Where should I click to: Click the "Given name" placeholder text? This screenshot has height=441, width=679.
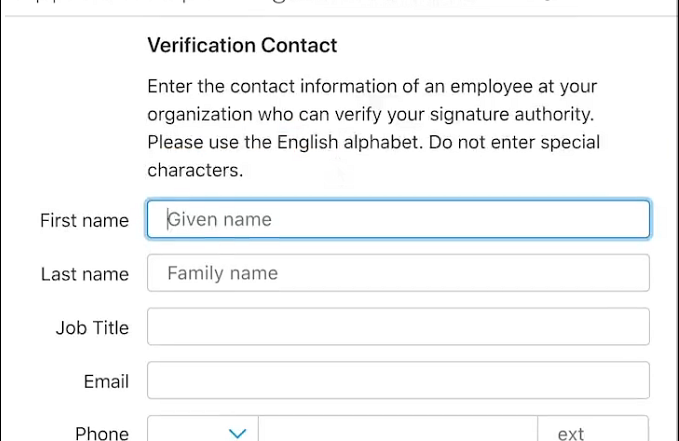click(220, 220)
